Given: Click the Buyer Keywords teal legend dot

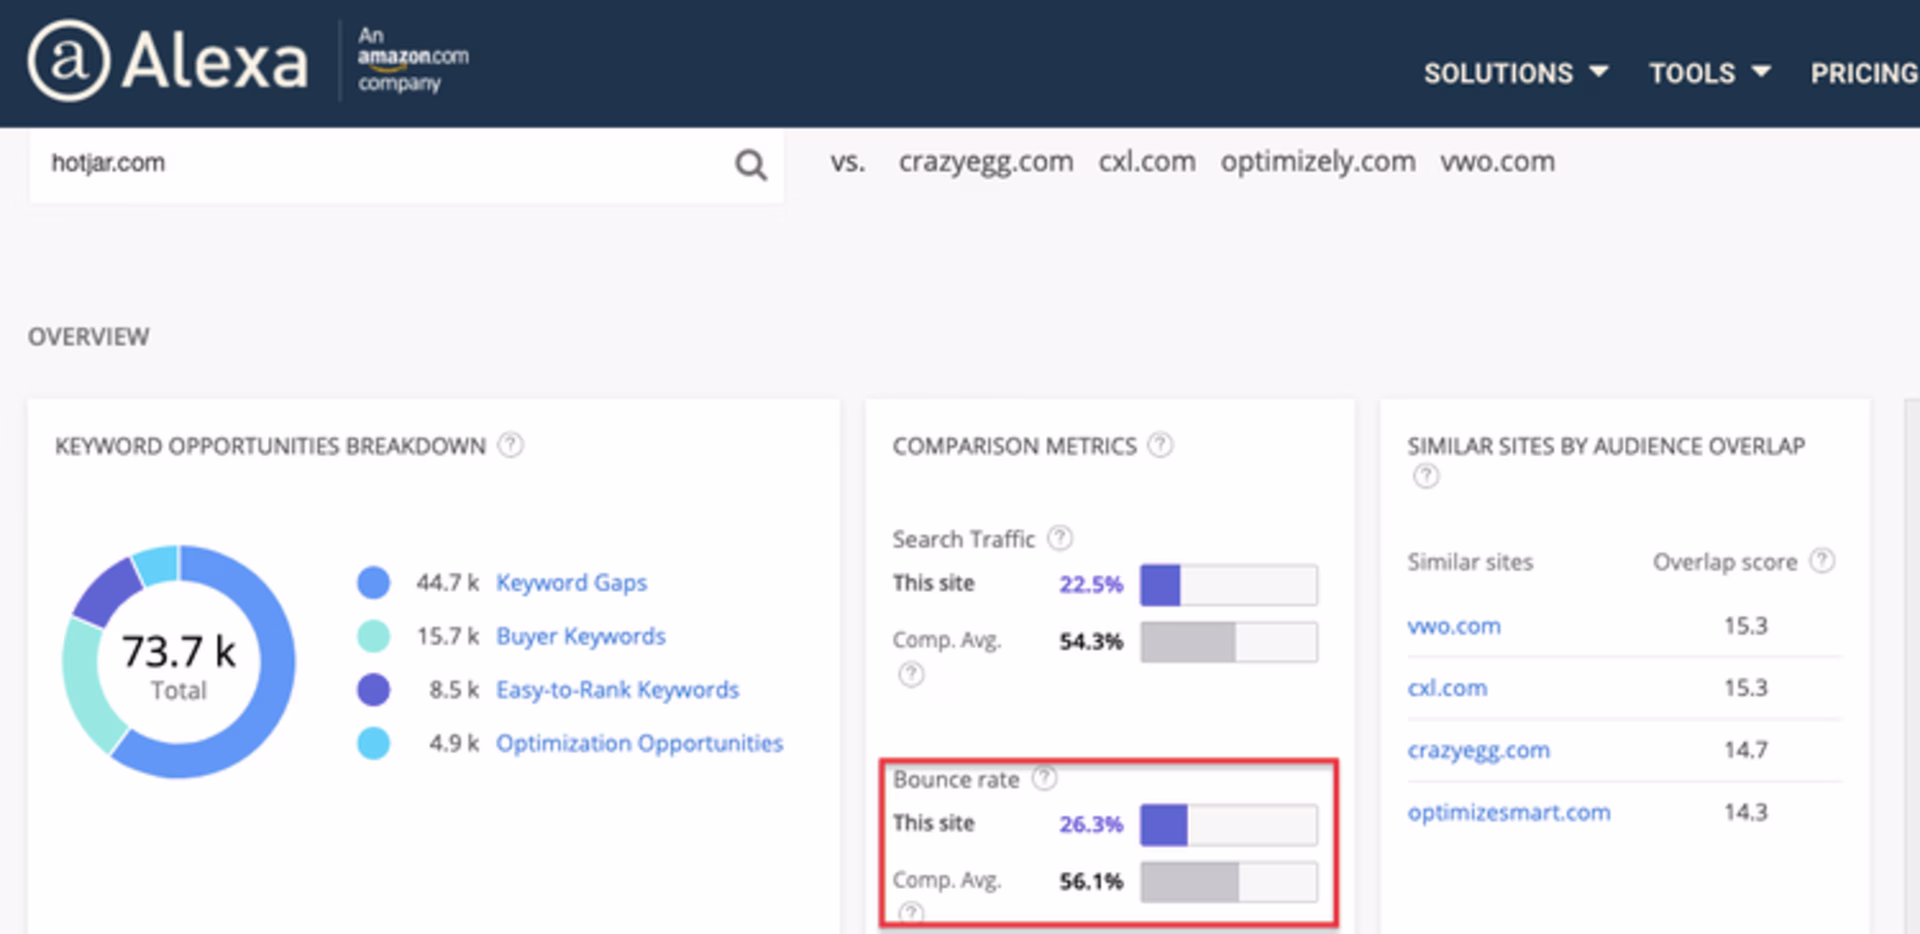Looking at the screenshot, I should coord(373,636).
